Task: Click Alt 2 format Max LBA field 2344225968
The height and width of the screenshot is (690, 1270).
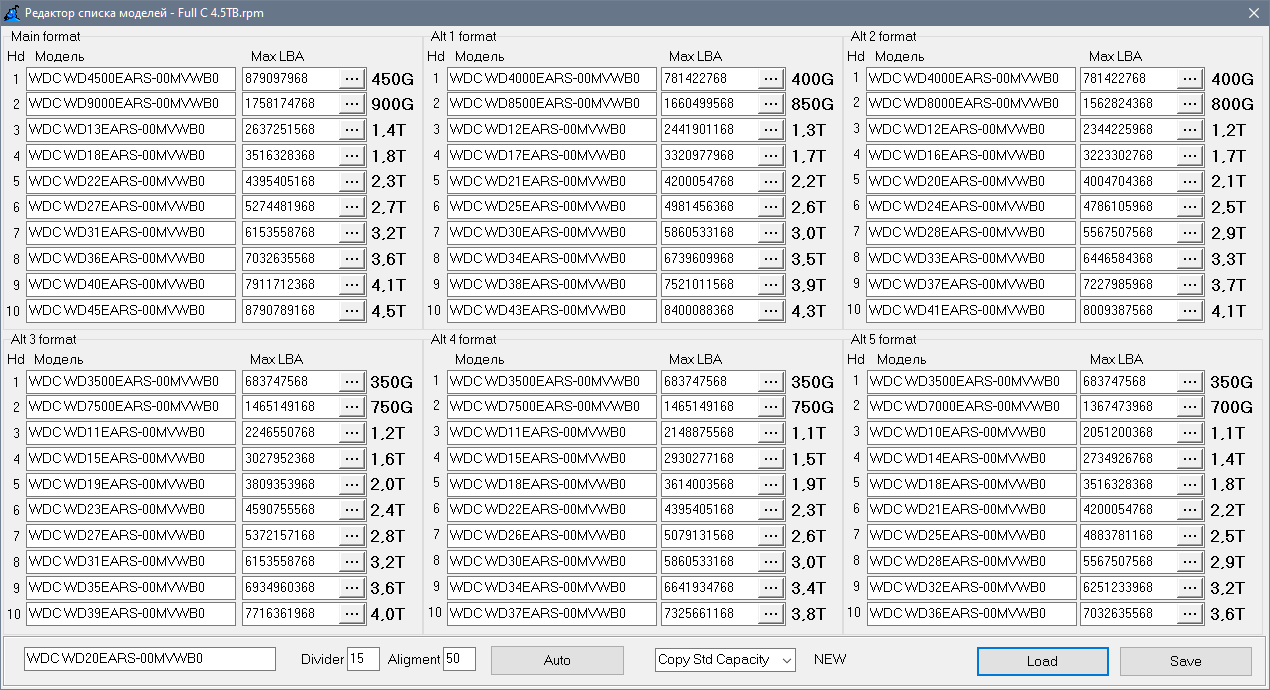Action: pos(1128,129)
